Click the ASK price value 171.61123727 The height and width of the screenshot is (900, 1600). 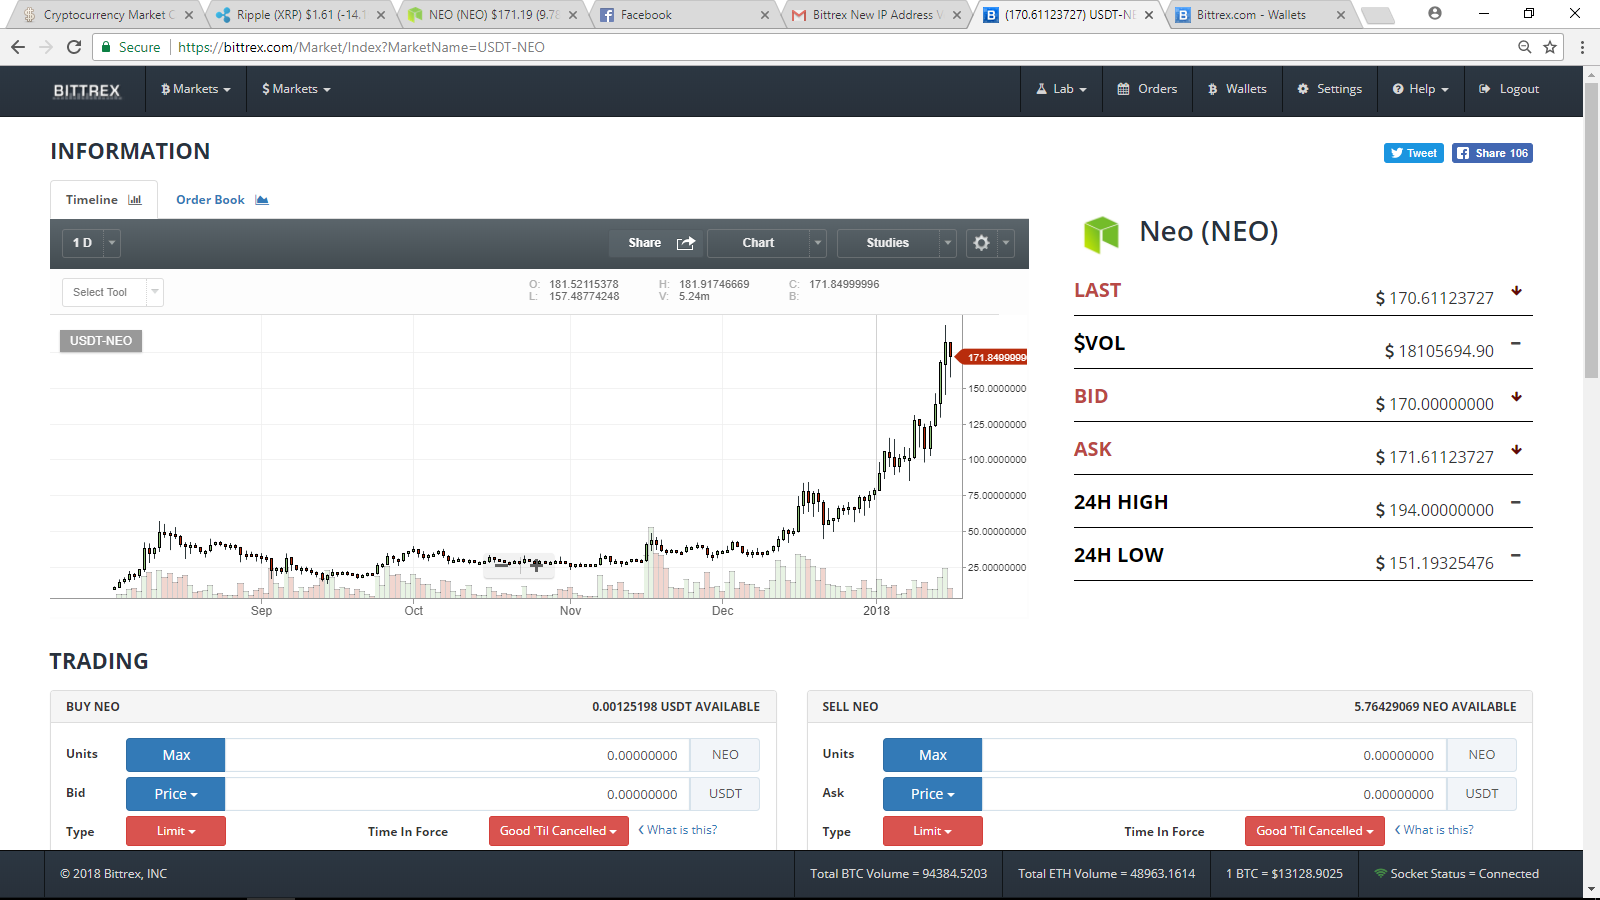click(x=1434, y=457)
